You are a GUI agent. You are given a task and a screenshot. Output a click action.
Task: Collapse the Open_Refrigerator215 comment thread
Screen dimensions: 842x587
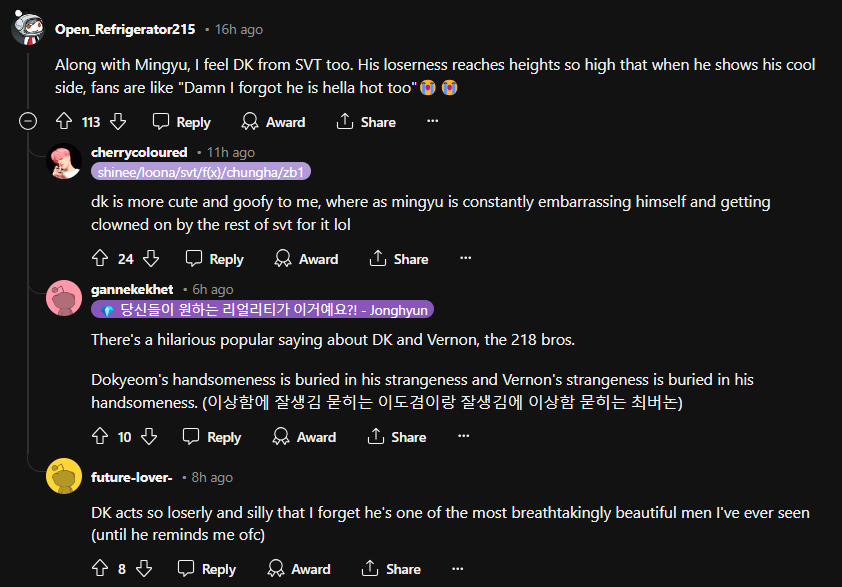[28, 122]
